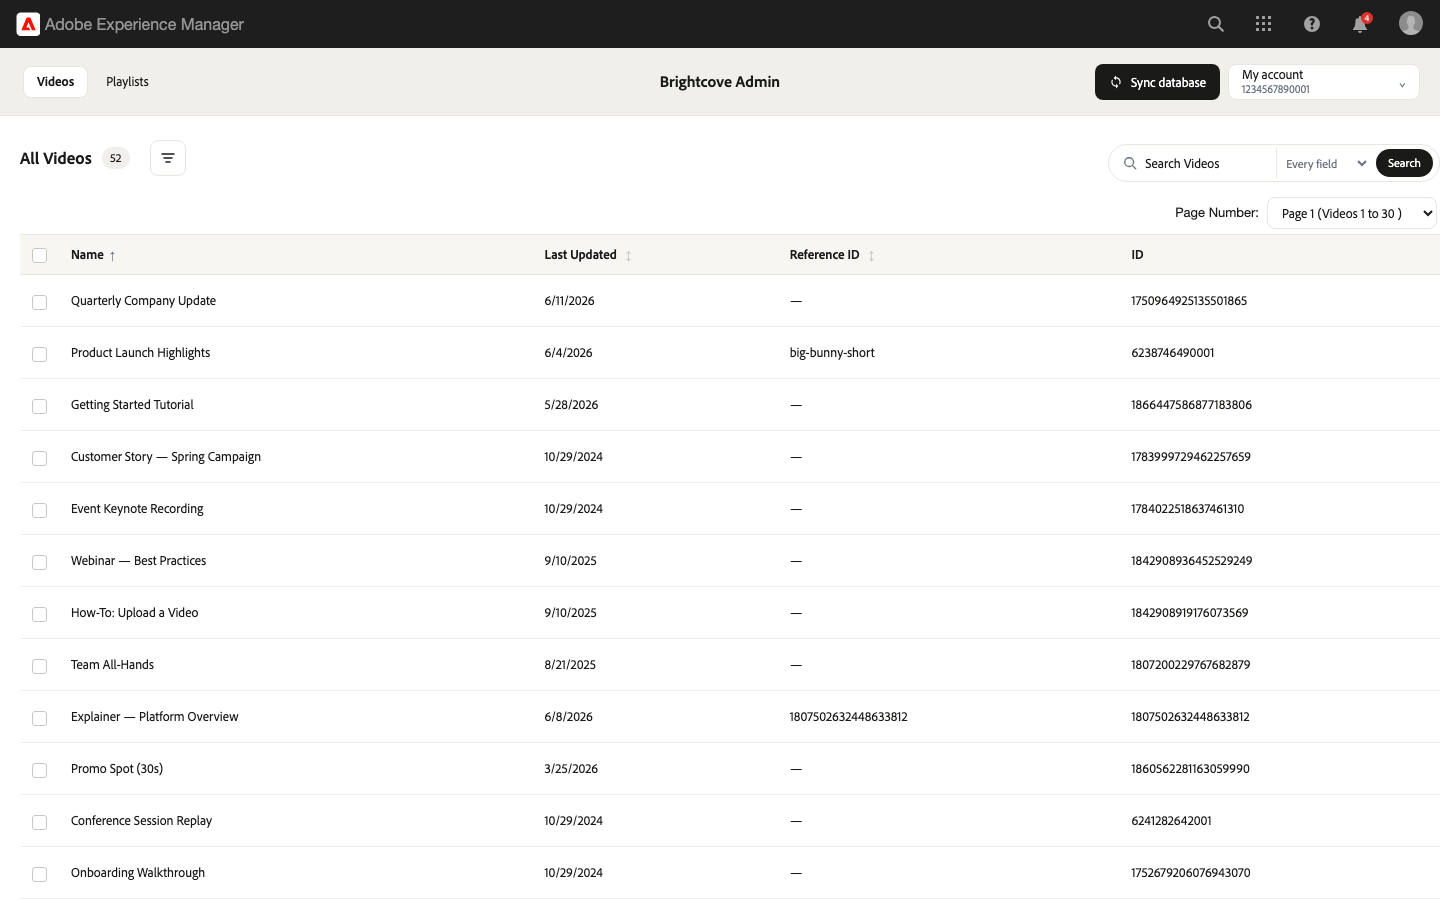Check the Event Keynote Recording row
1440x900 pixels.
tap(40, 510)
